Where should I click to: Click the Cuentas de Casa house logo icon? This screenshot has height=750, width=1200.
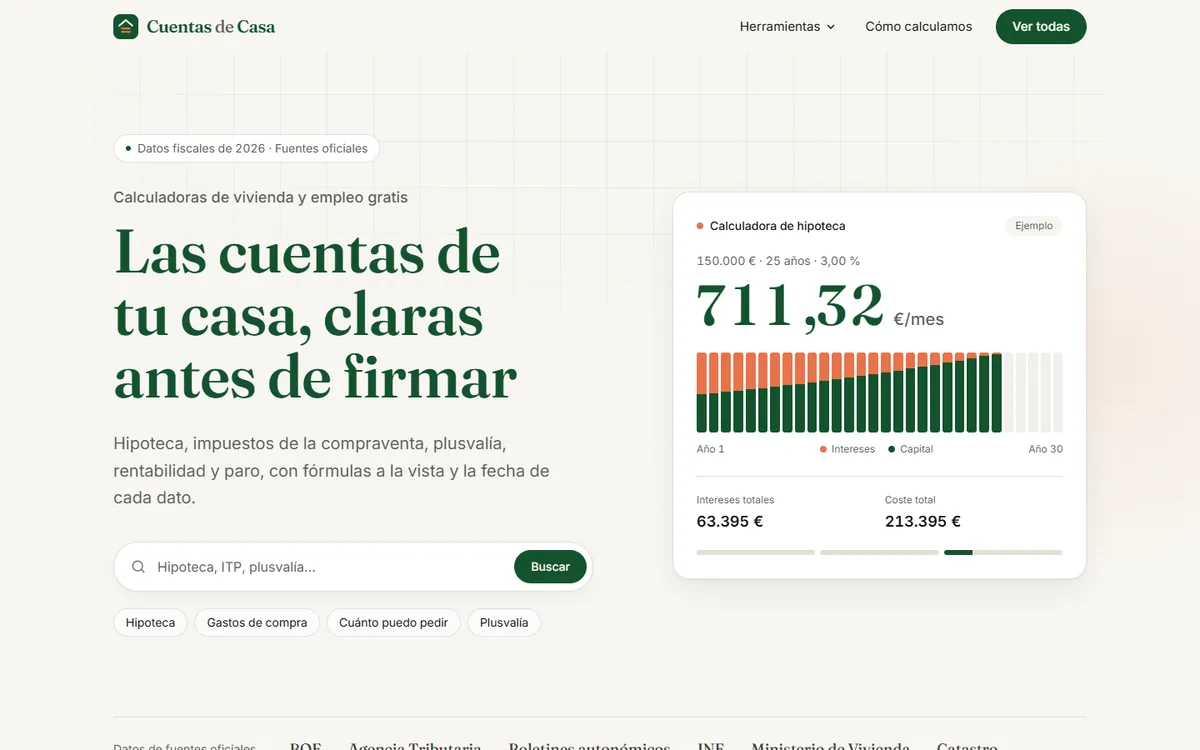(x=126, y=27)
